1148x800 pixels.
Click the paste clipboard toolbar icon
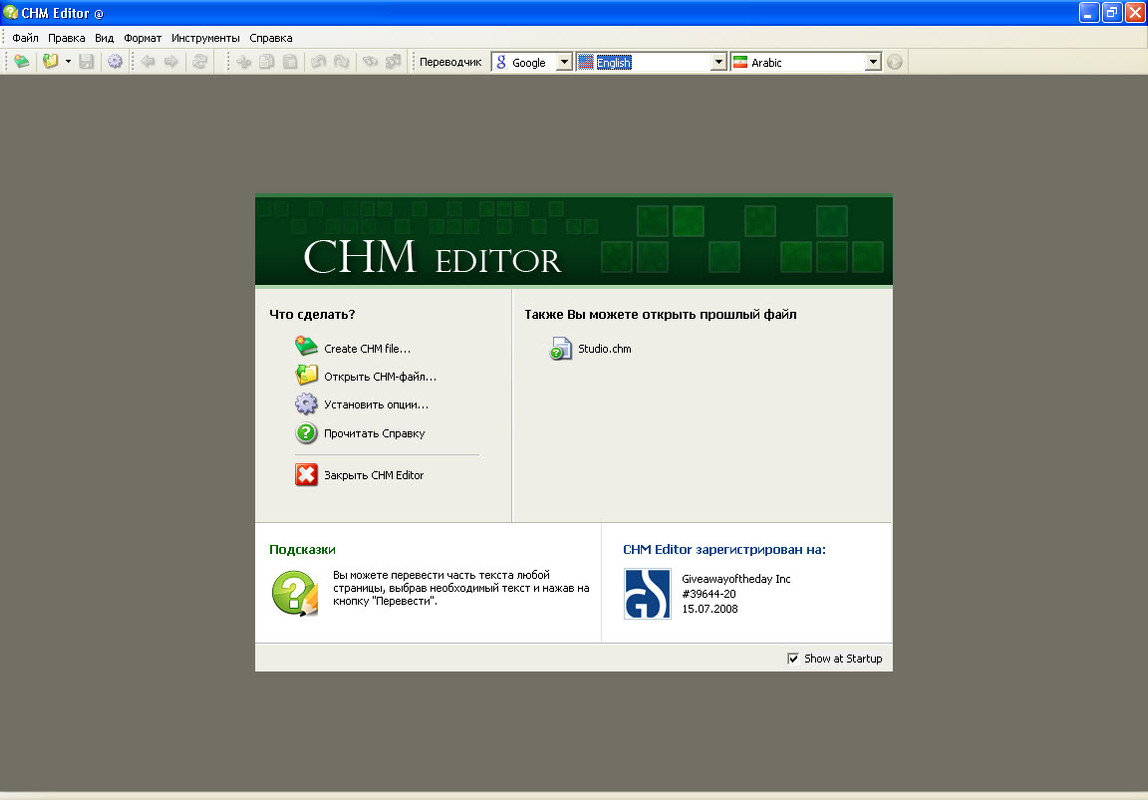(291, 62)
